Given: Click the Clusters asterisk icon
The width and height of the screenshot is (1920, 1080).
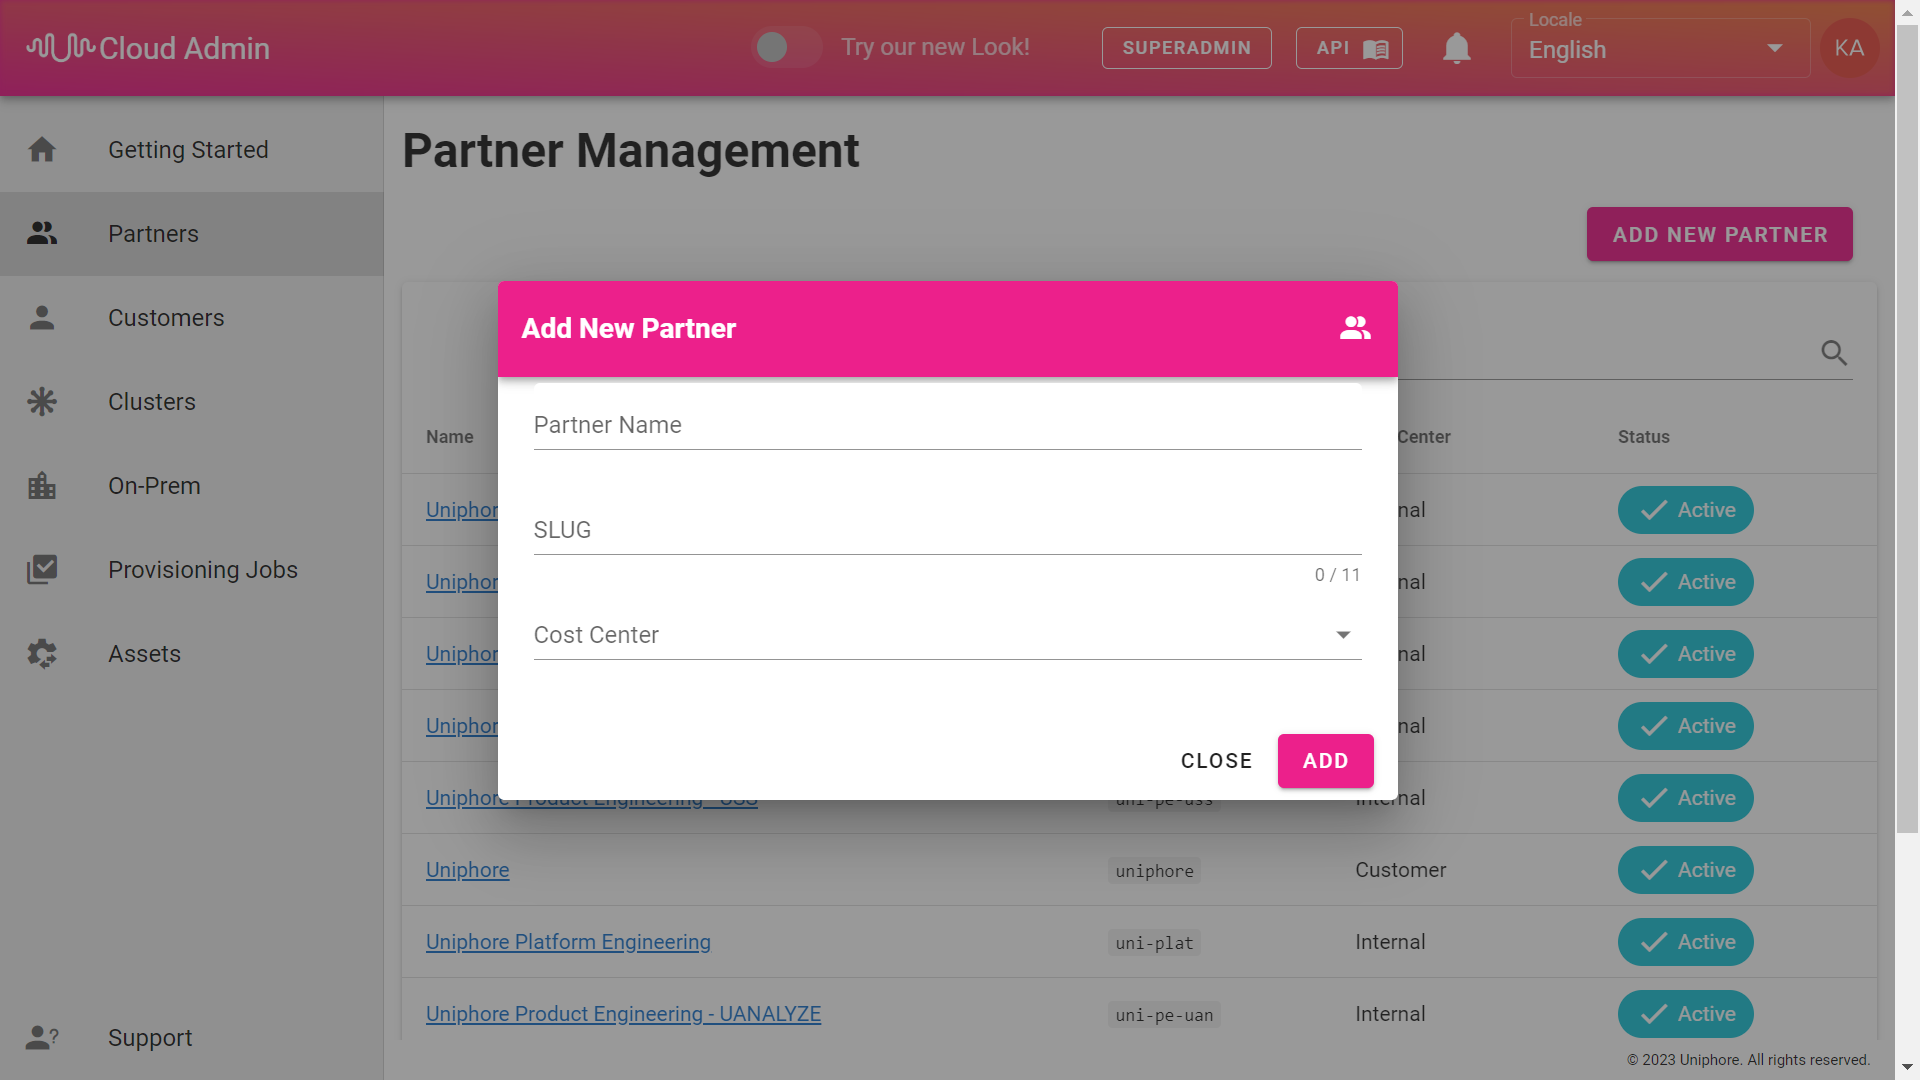Looking at the screenshot, I should tap(42, 402).
